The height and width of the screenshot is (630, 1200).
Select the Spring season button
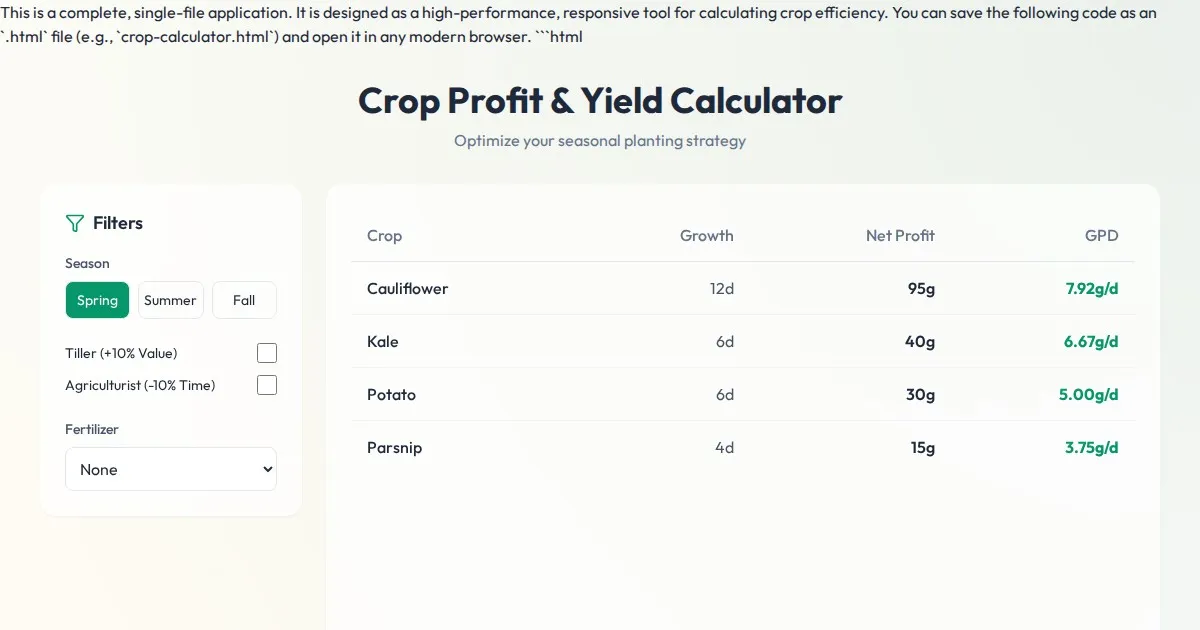tap(97, 300)
